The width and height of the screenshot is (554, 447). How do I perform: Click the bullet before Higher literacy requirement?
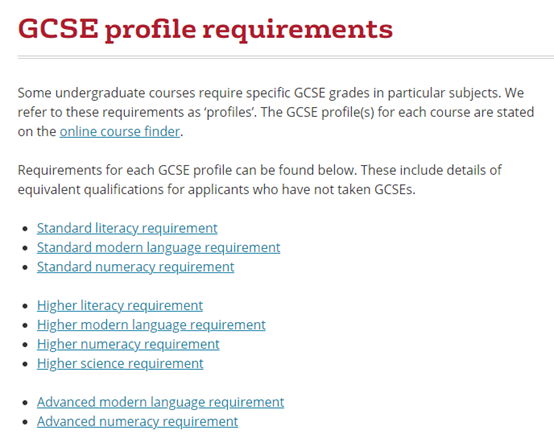coord(25,306)
